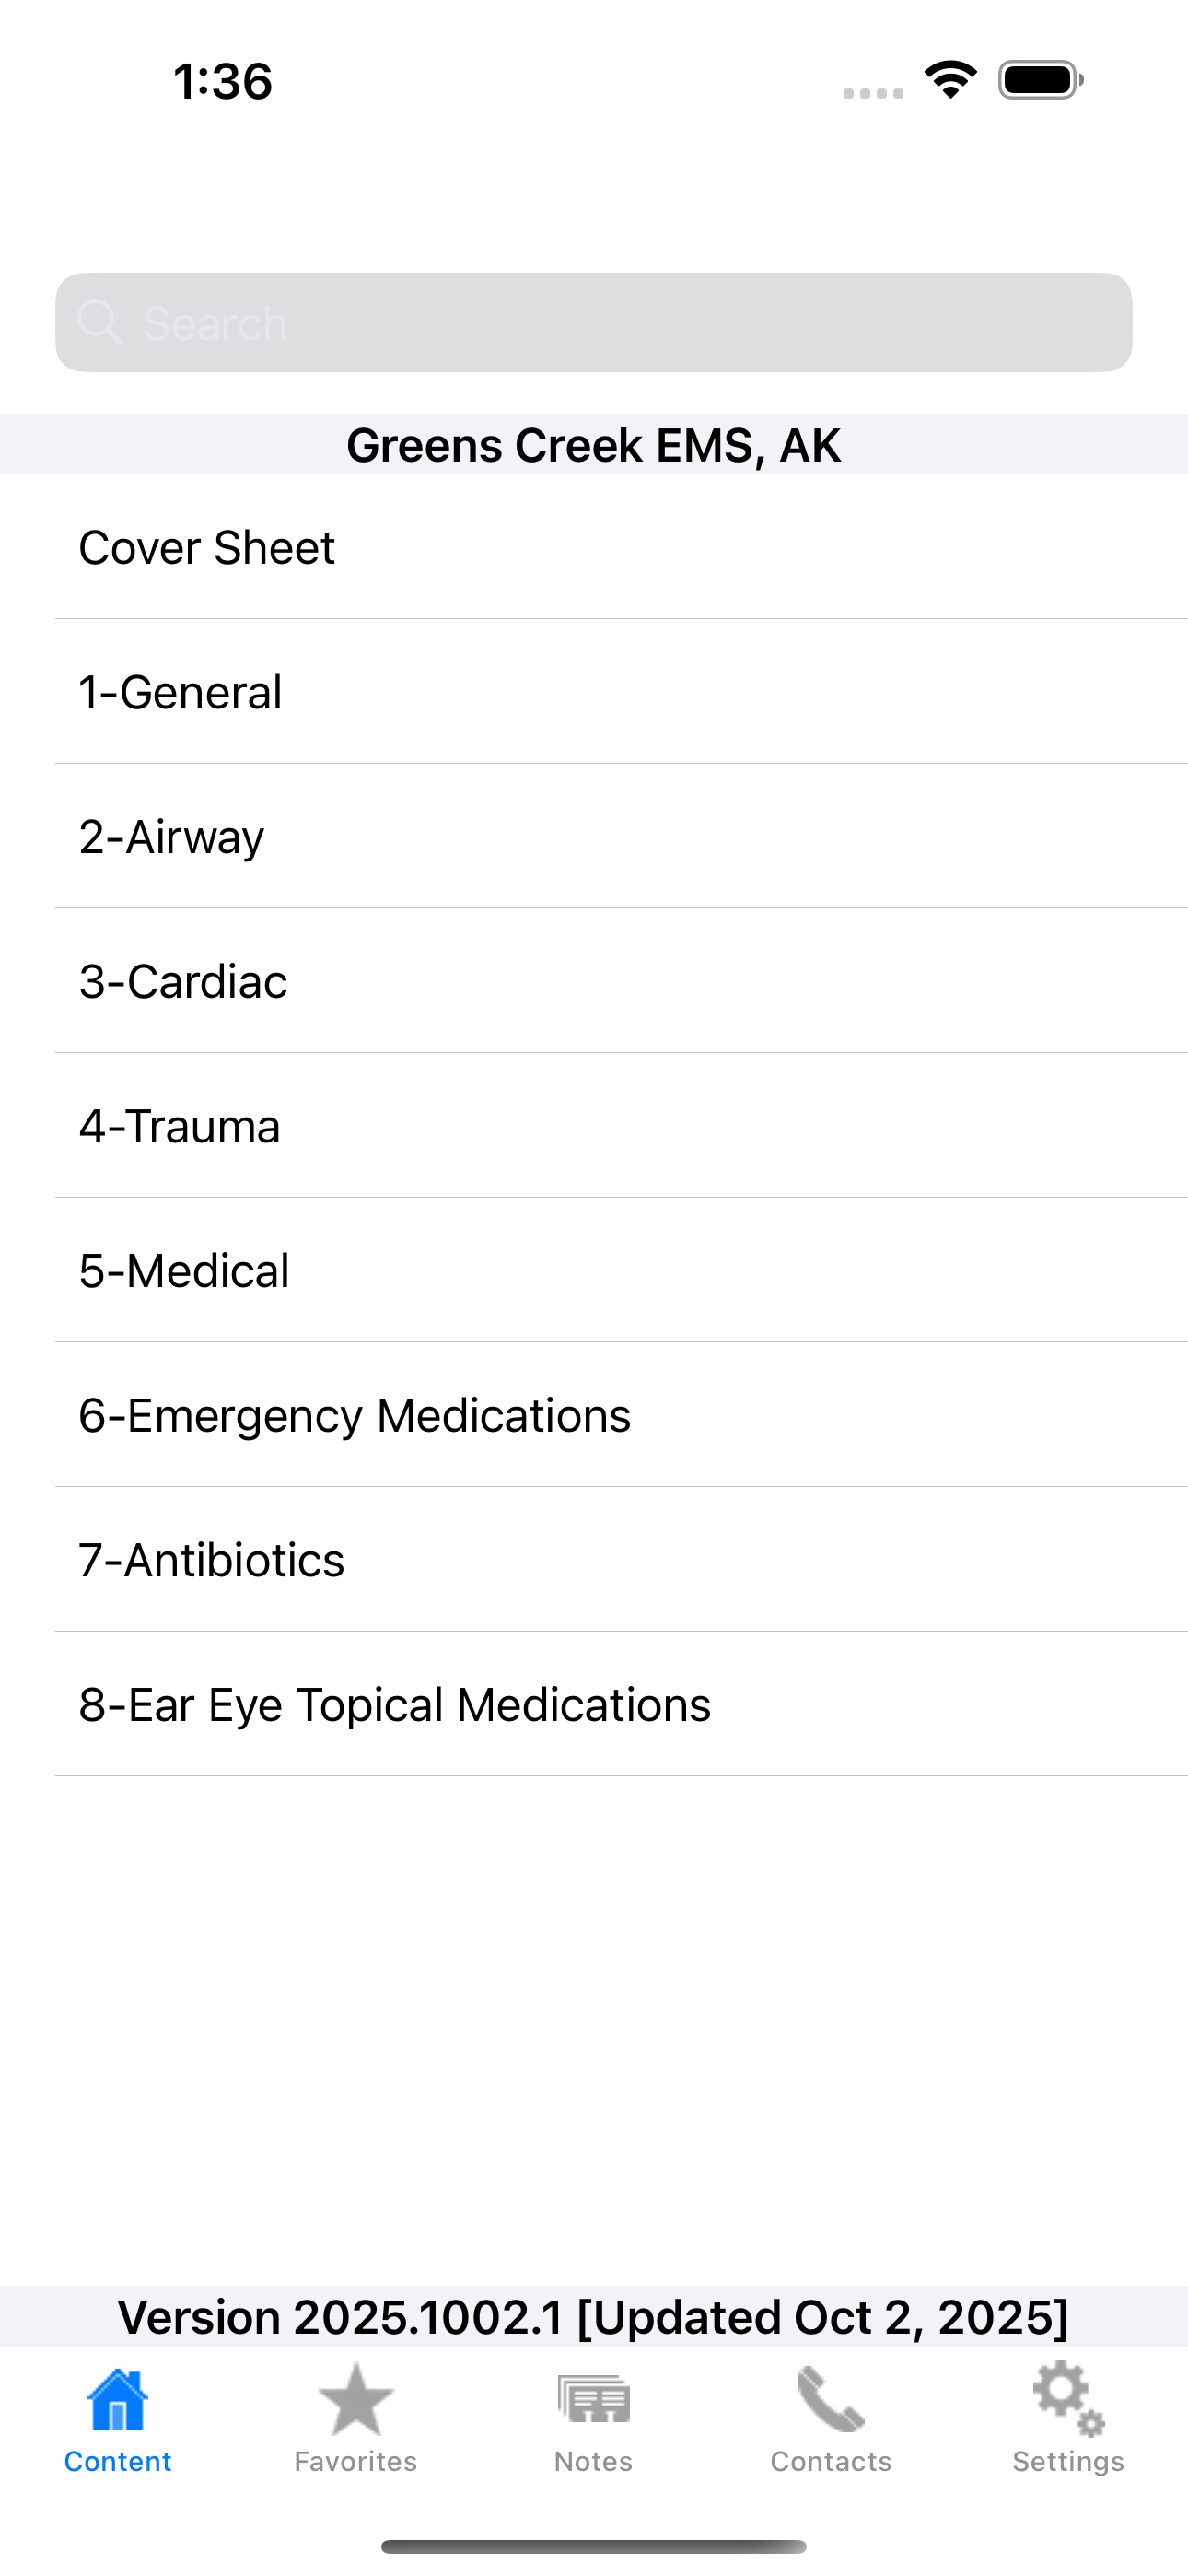Tap the Version 2025.1002.1 footer label
The height and width of the screenshot is (2576, 1188).
[x=594, y=2317]
